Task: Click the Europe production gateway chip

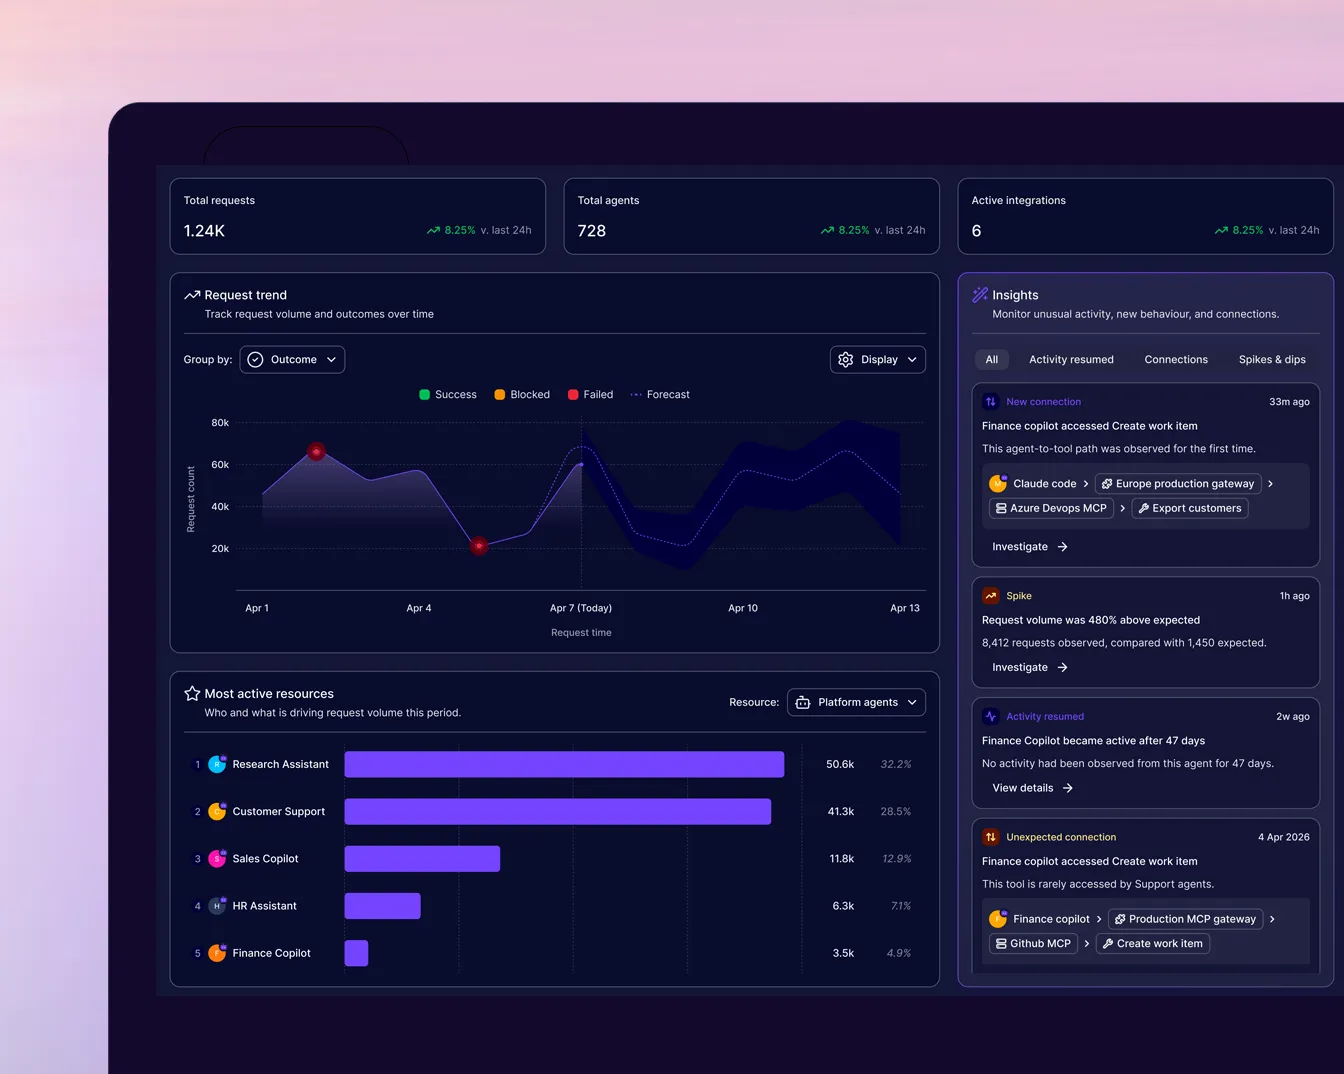Action: (x=1178, y=484)
